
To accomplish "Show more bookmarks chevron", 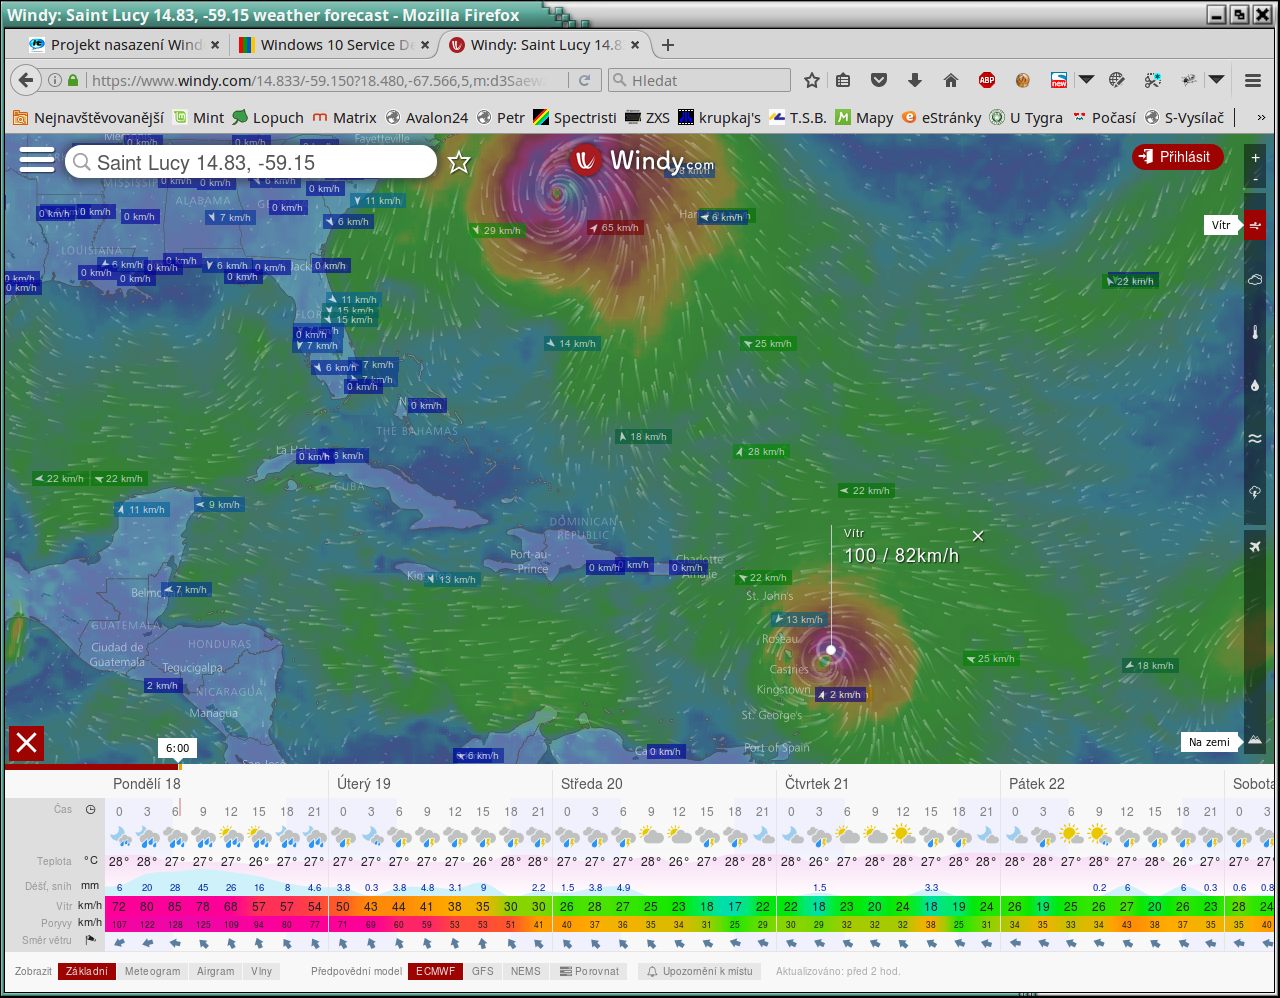I will pos(1261,117).
